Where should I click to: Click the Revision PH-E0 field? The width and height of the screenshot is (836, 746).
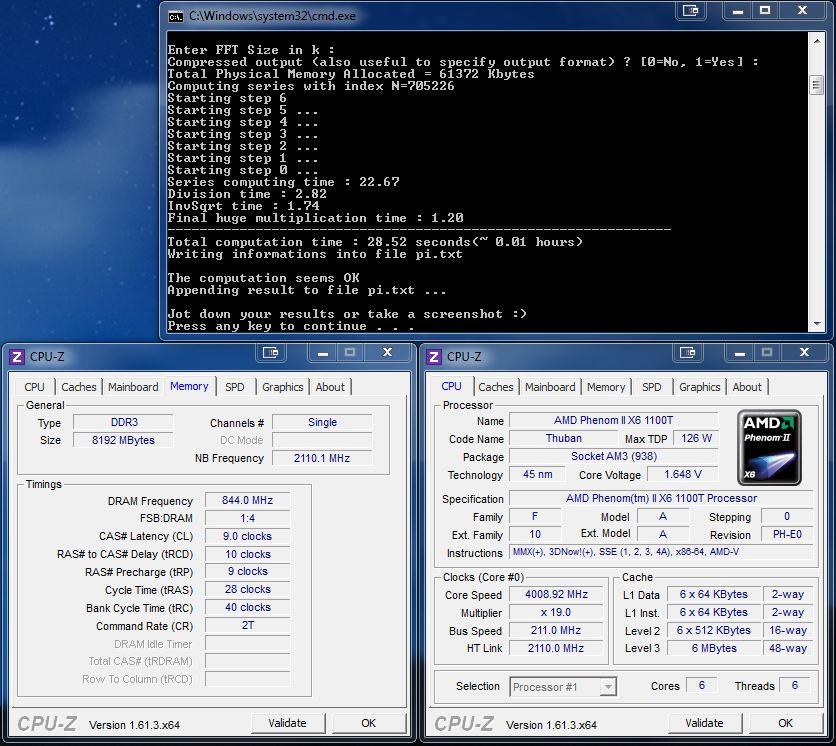[787, 534]
